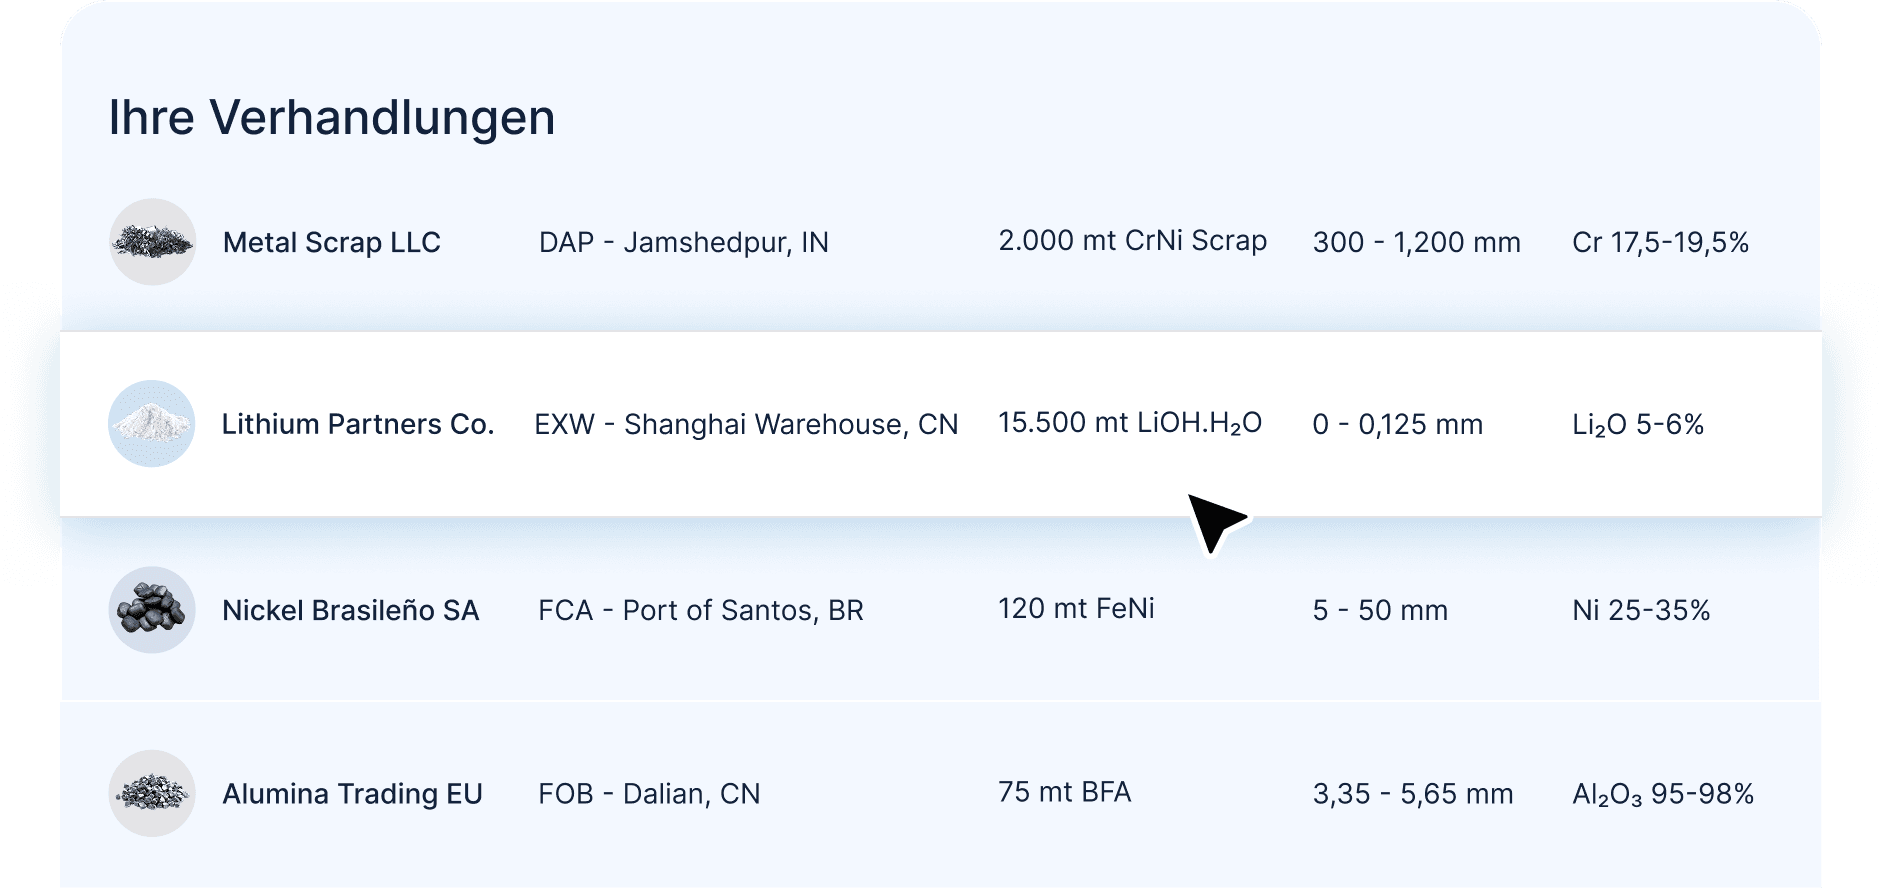Click the DAP - Jamshedpur, IN delivery term
This screenshot has width=1882, height=888.
pos(683,243)
